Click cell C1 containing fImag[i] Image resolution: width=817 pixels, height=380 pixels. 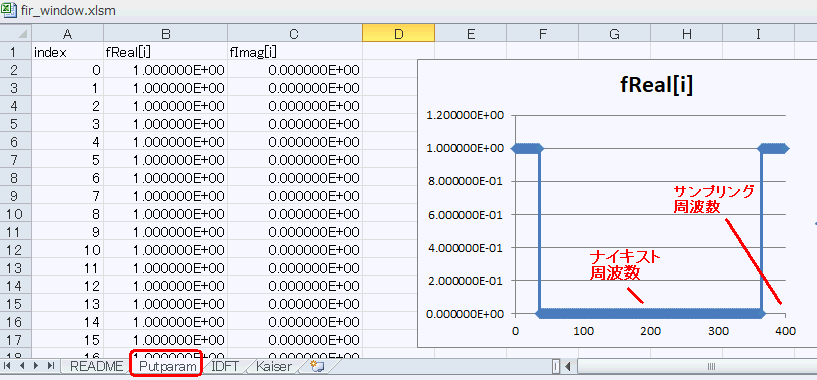coord(295,52)
